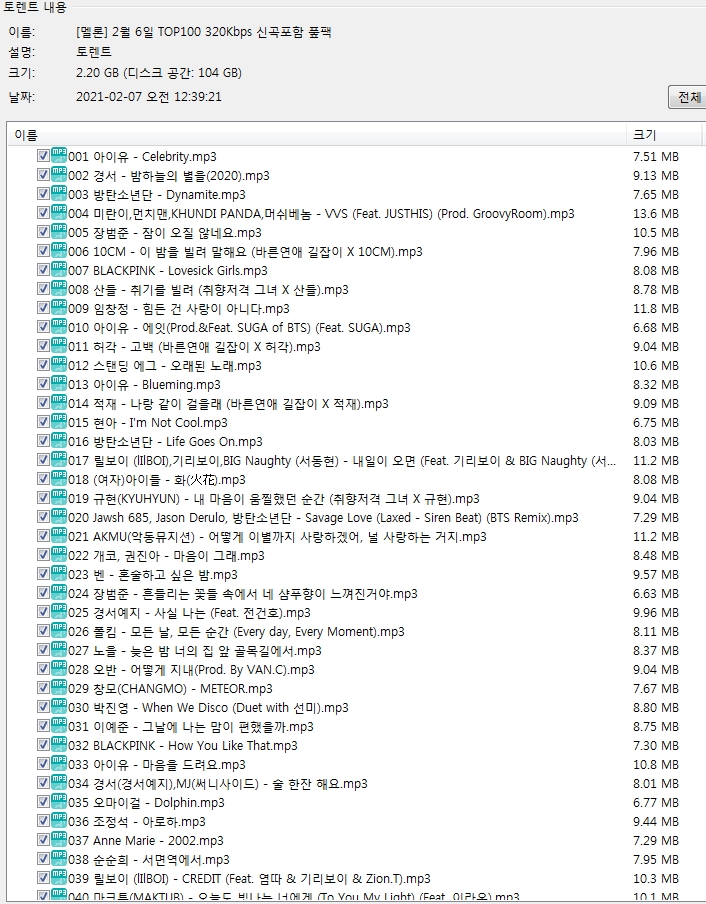Uncheck 004 미란이 VVS track checkbox
The height and width of the screenshot is (904, 706).
(x=43, y=213)
